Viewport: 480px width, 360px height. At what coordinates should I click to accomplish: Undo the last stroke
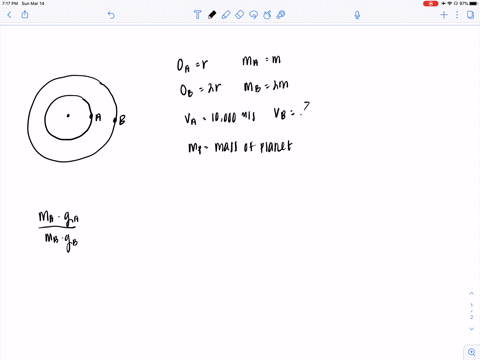[x=111, y=15]
